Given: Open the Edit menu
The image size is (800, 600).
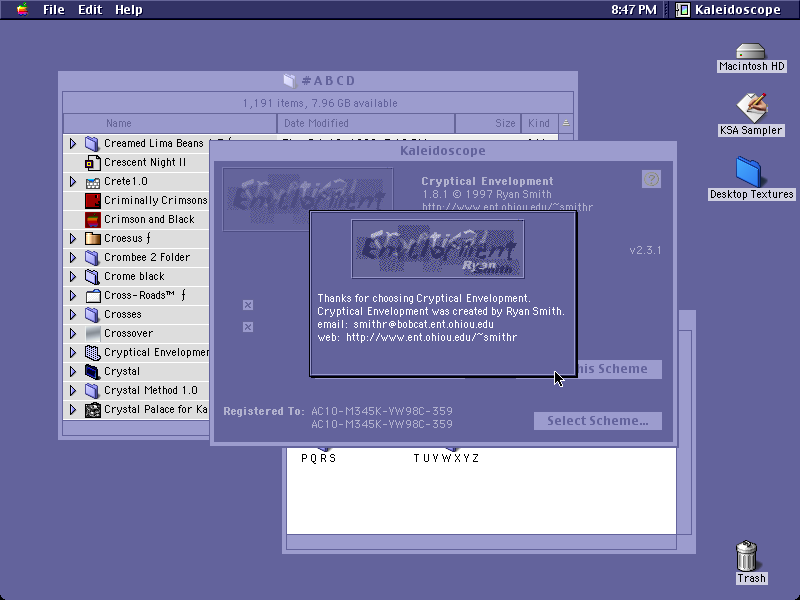Looking at the screenshot, I should click(90, 10).
